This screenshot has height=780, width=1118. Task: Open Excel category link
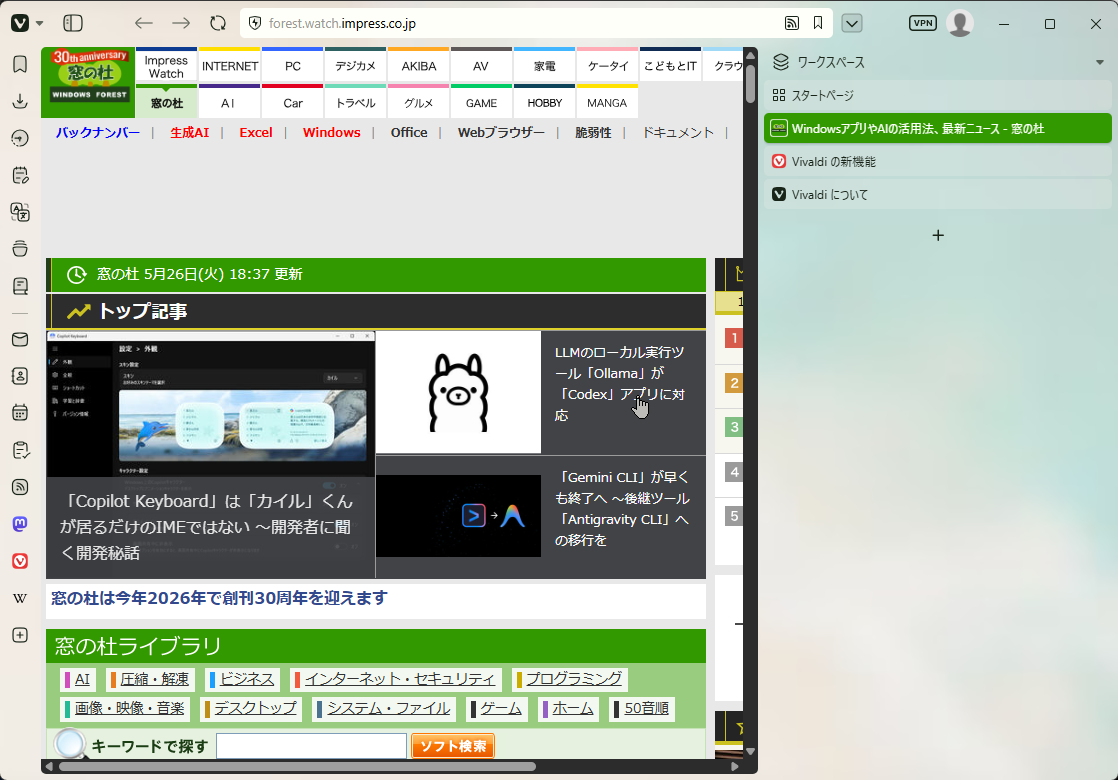(256, 133)
